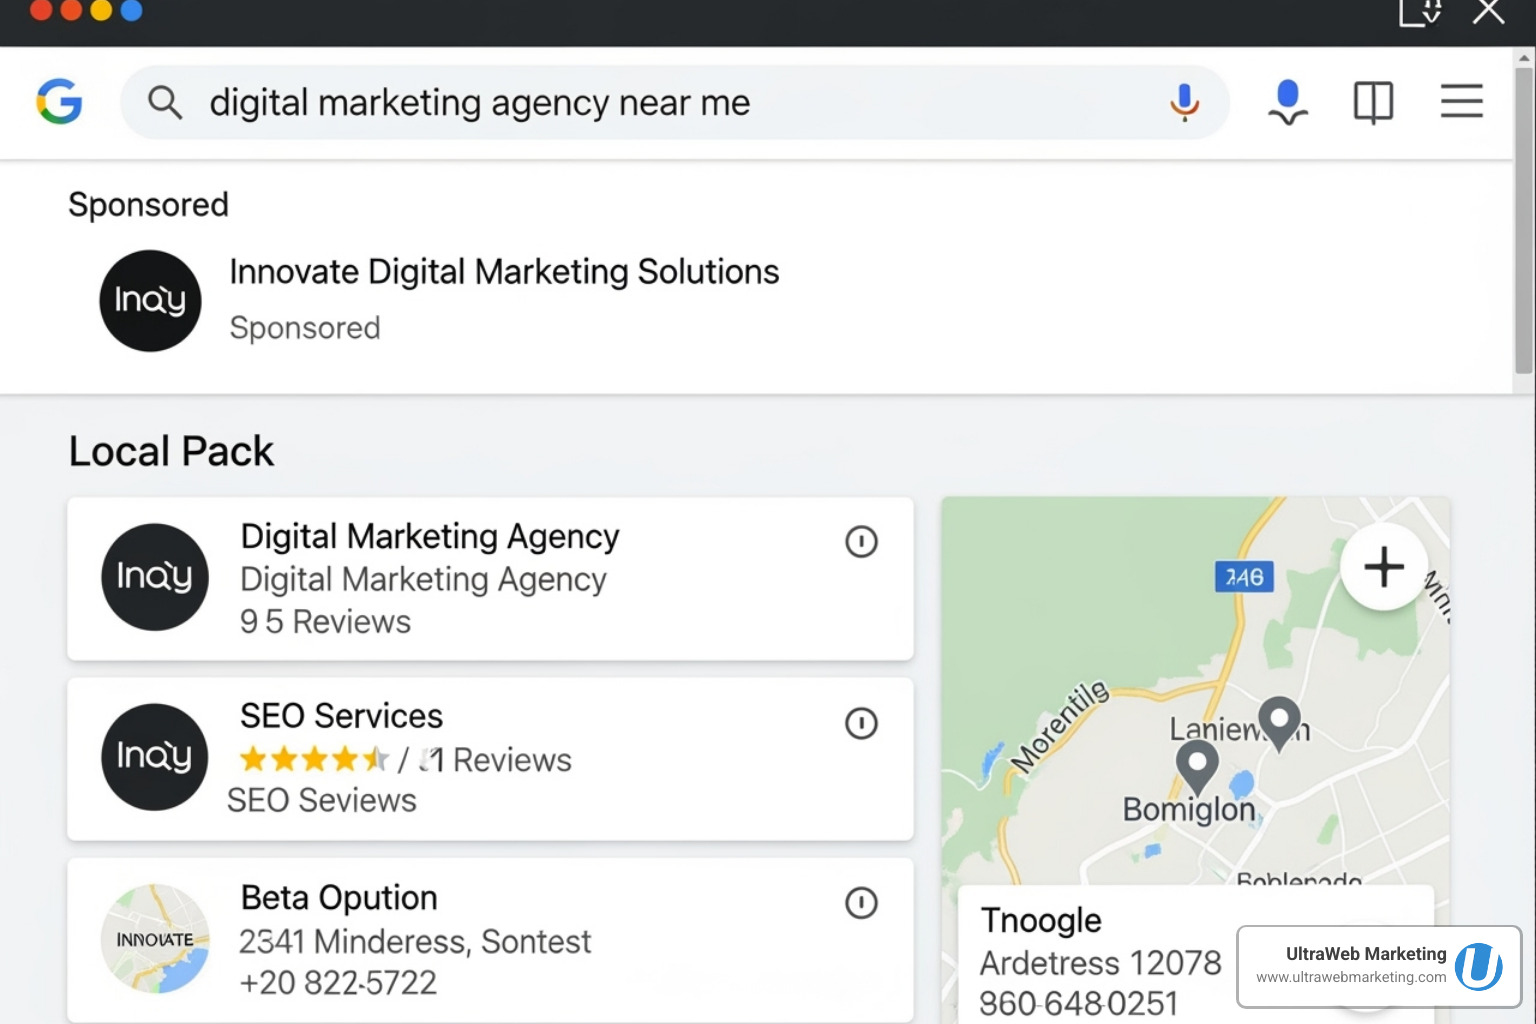Click the Google logo
This screenshot has width=1536, height=1024.
point(60,101)
